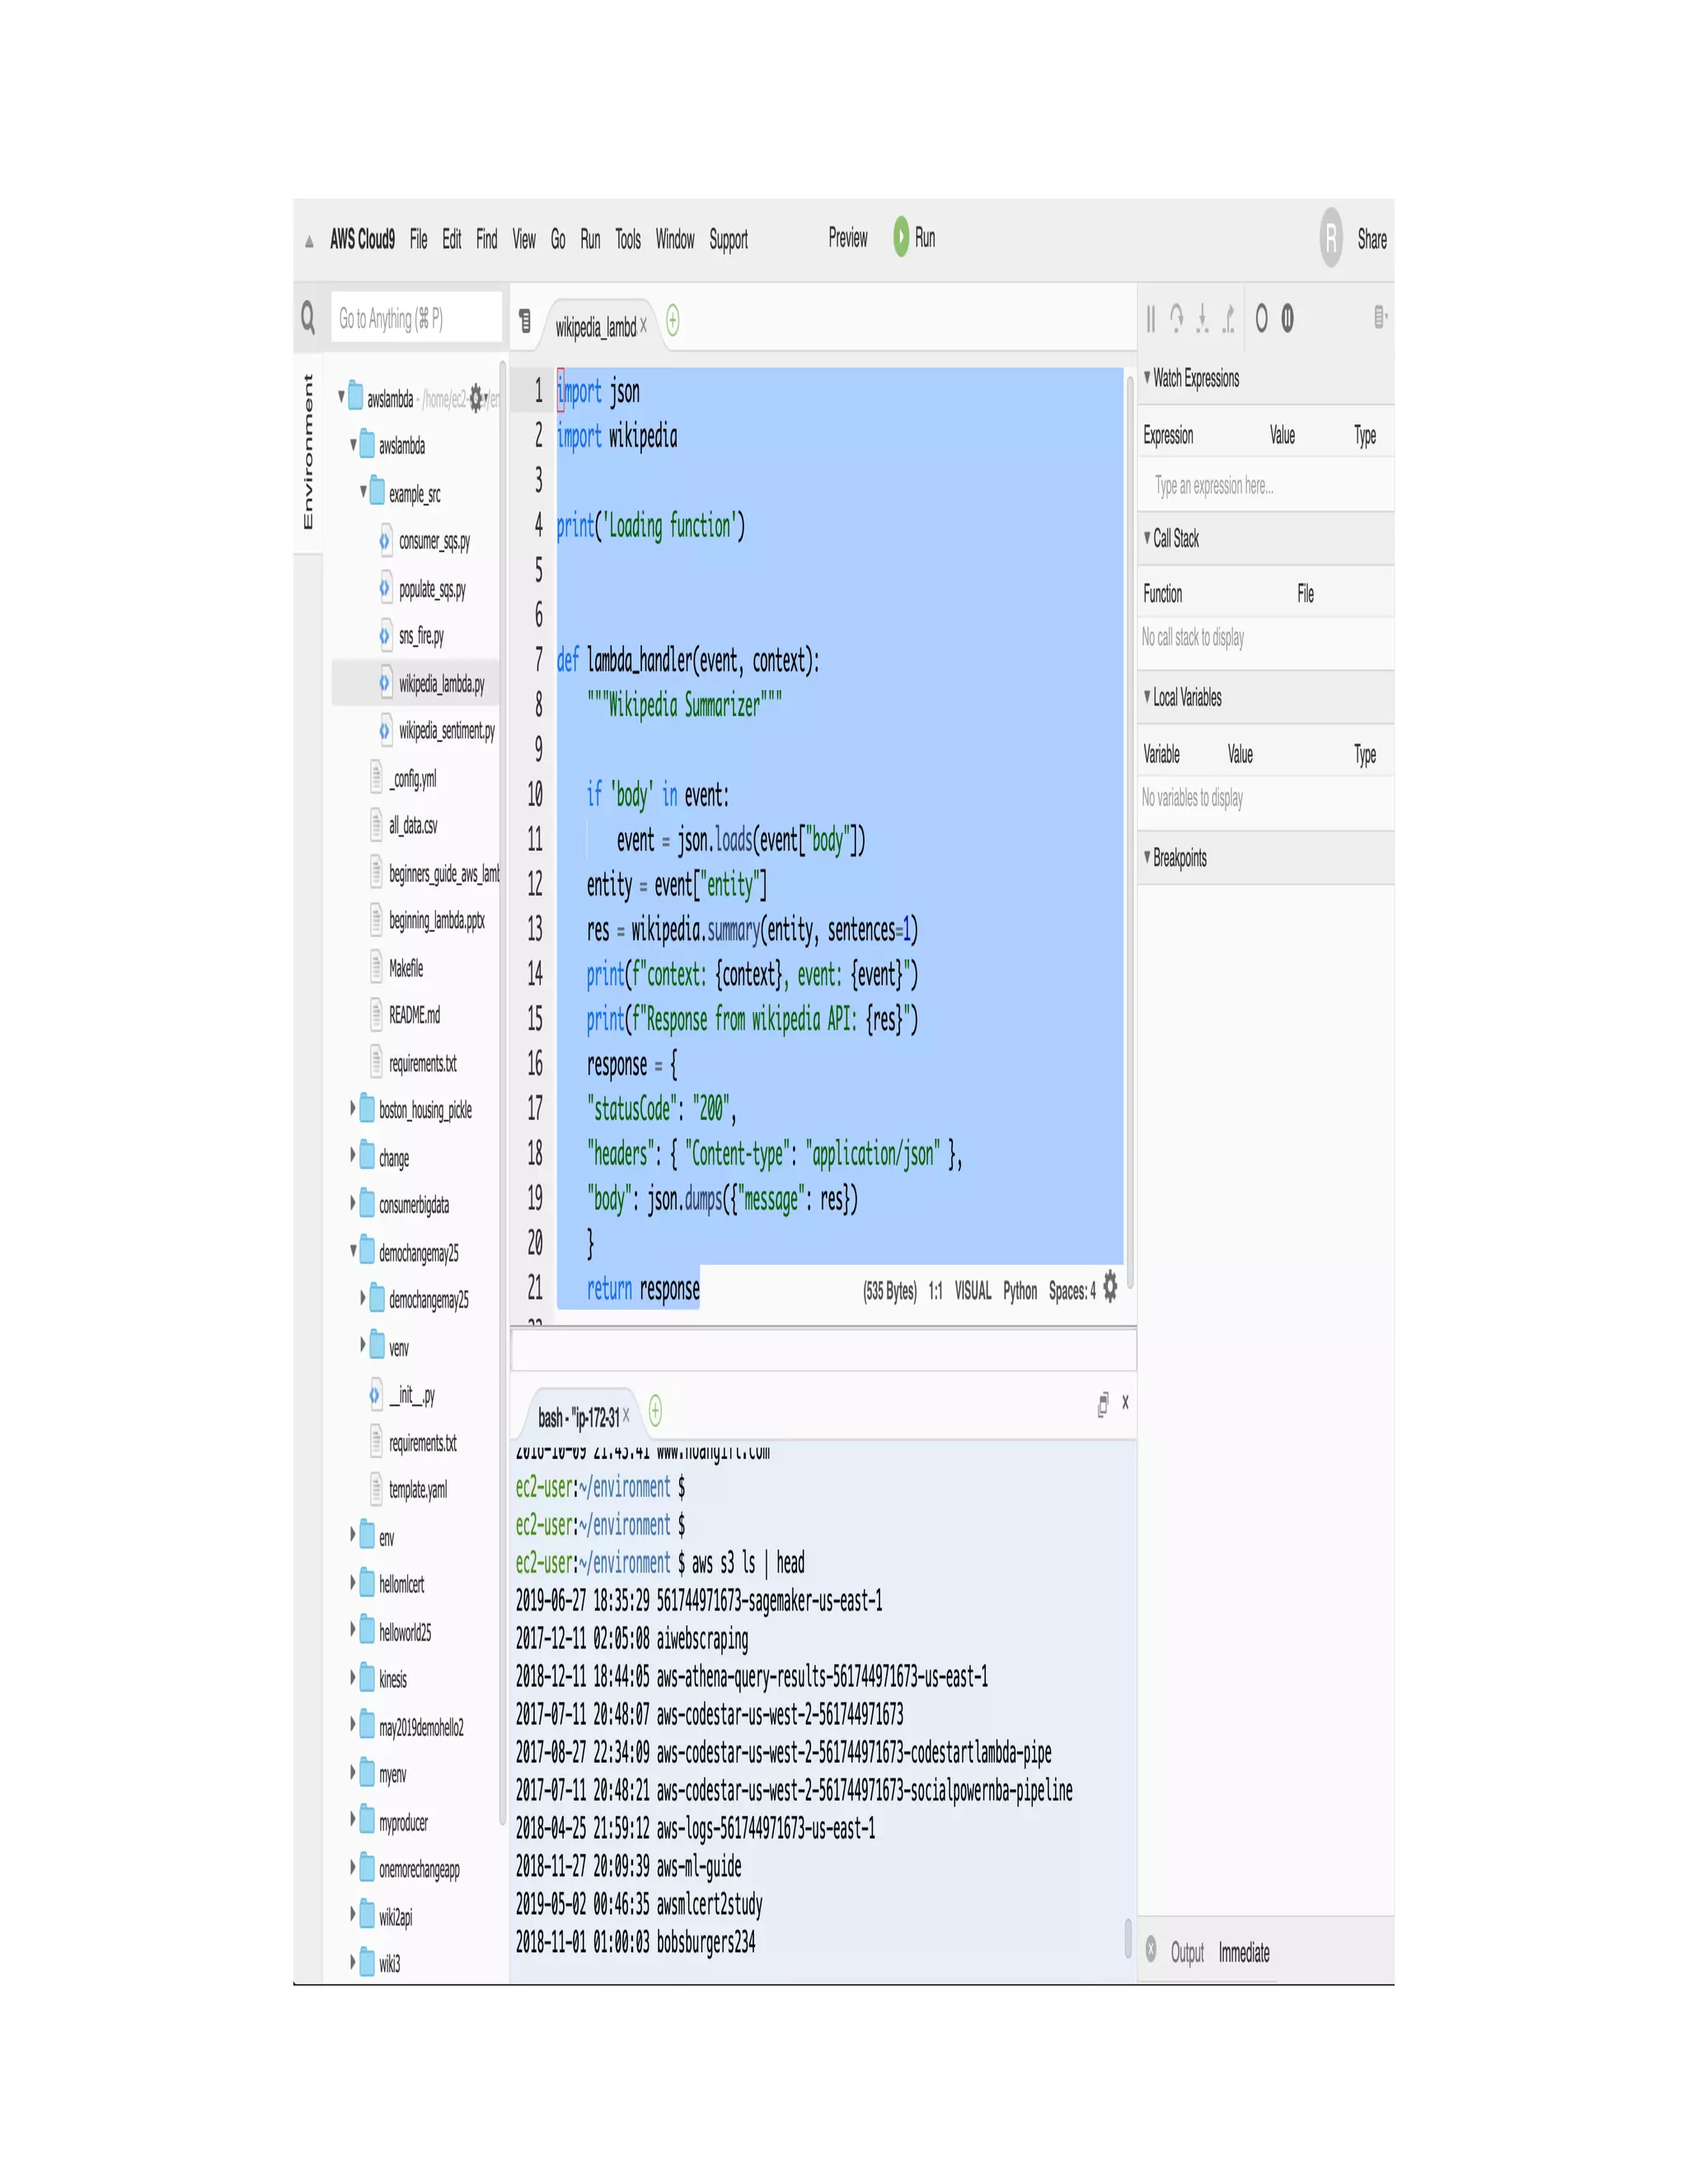Expand the boston_housing_pickle folder
This screenshot has width=1688, height=2184.
coord(353,1108)
